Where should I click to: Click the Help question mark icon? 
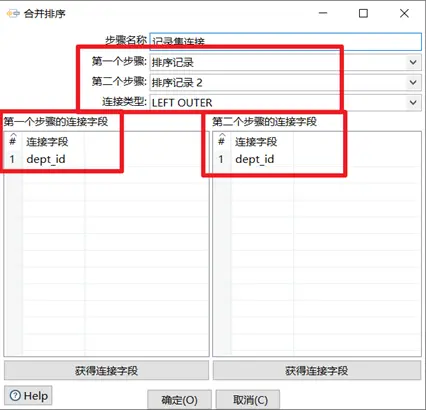(x=15, y=396)
